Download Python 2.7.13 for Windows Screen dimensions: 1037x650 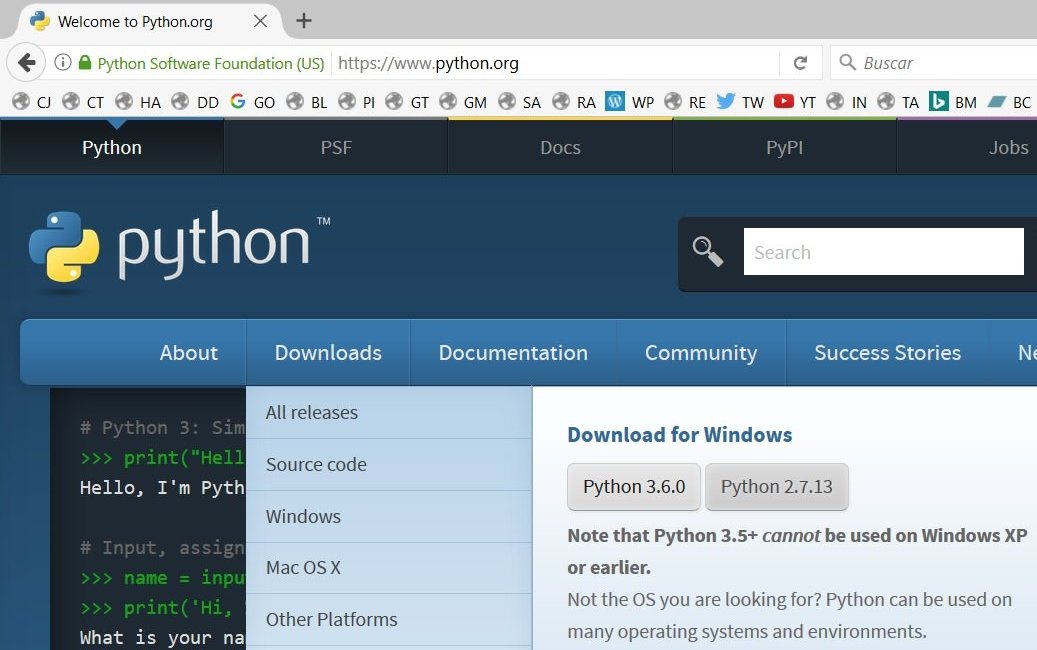(x=777, y=487)
